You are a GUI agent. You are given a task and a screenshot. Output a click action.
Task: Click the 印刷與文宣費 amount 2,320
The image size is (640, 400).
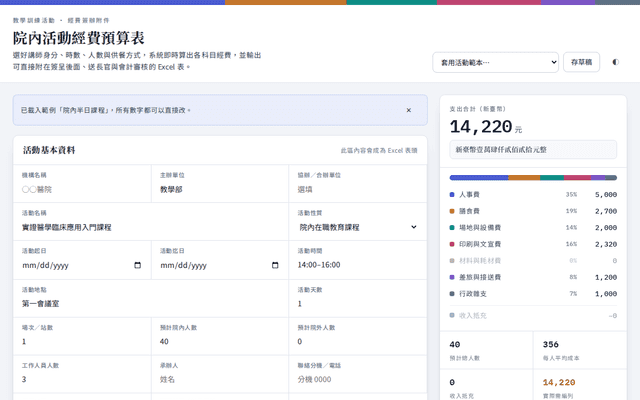point(606,244)
